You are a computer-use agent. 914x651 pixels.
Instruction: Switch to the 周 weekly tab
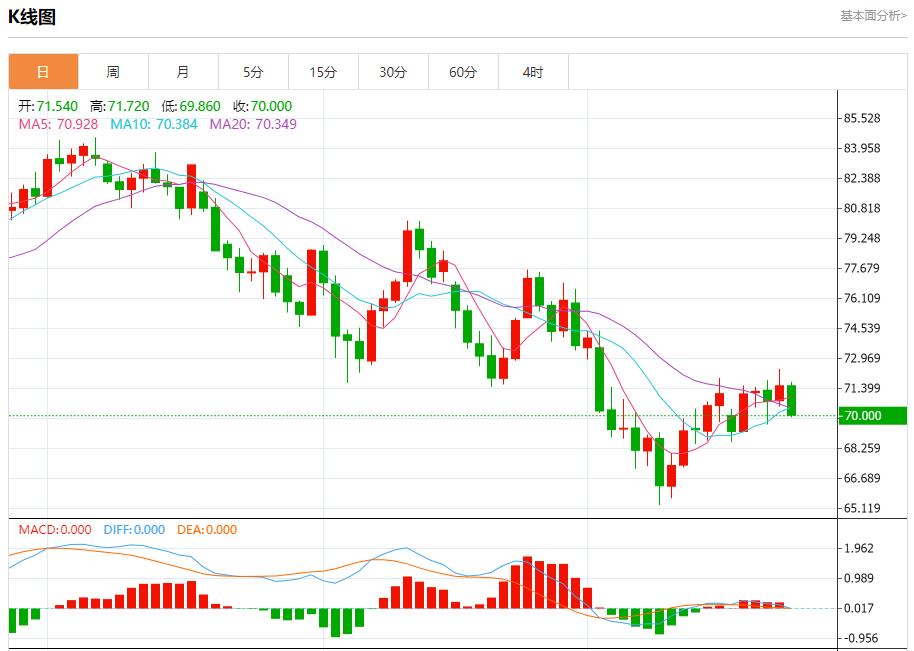click(113, 72)
